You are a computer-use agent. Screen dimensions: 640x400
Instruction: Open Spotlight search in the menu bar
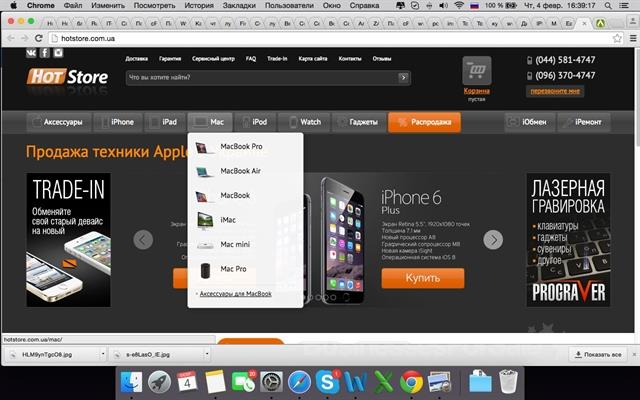click(608, 6)
